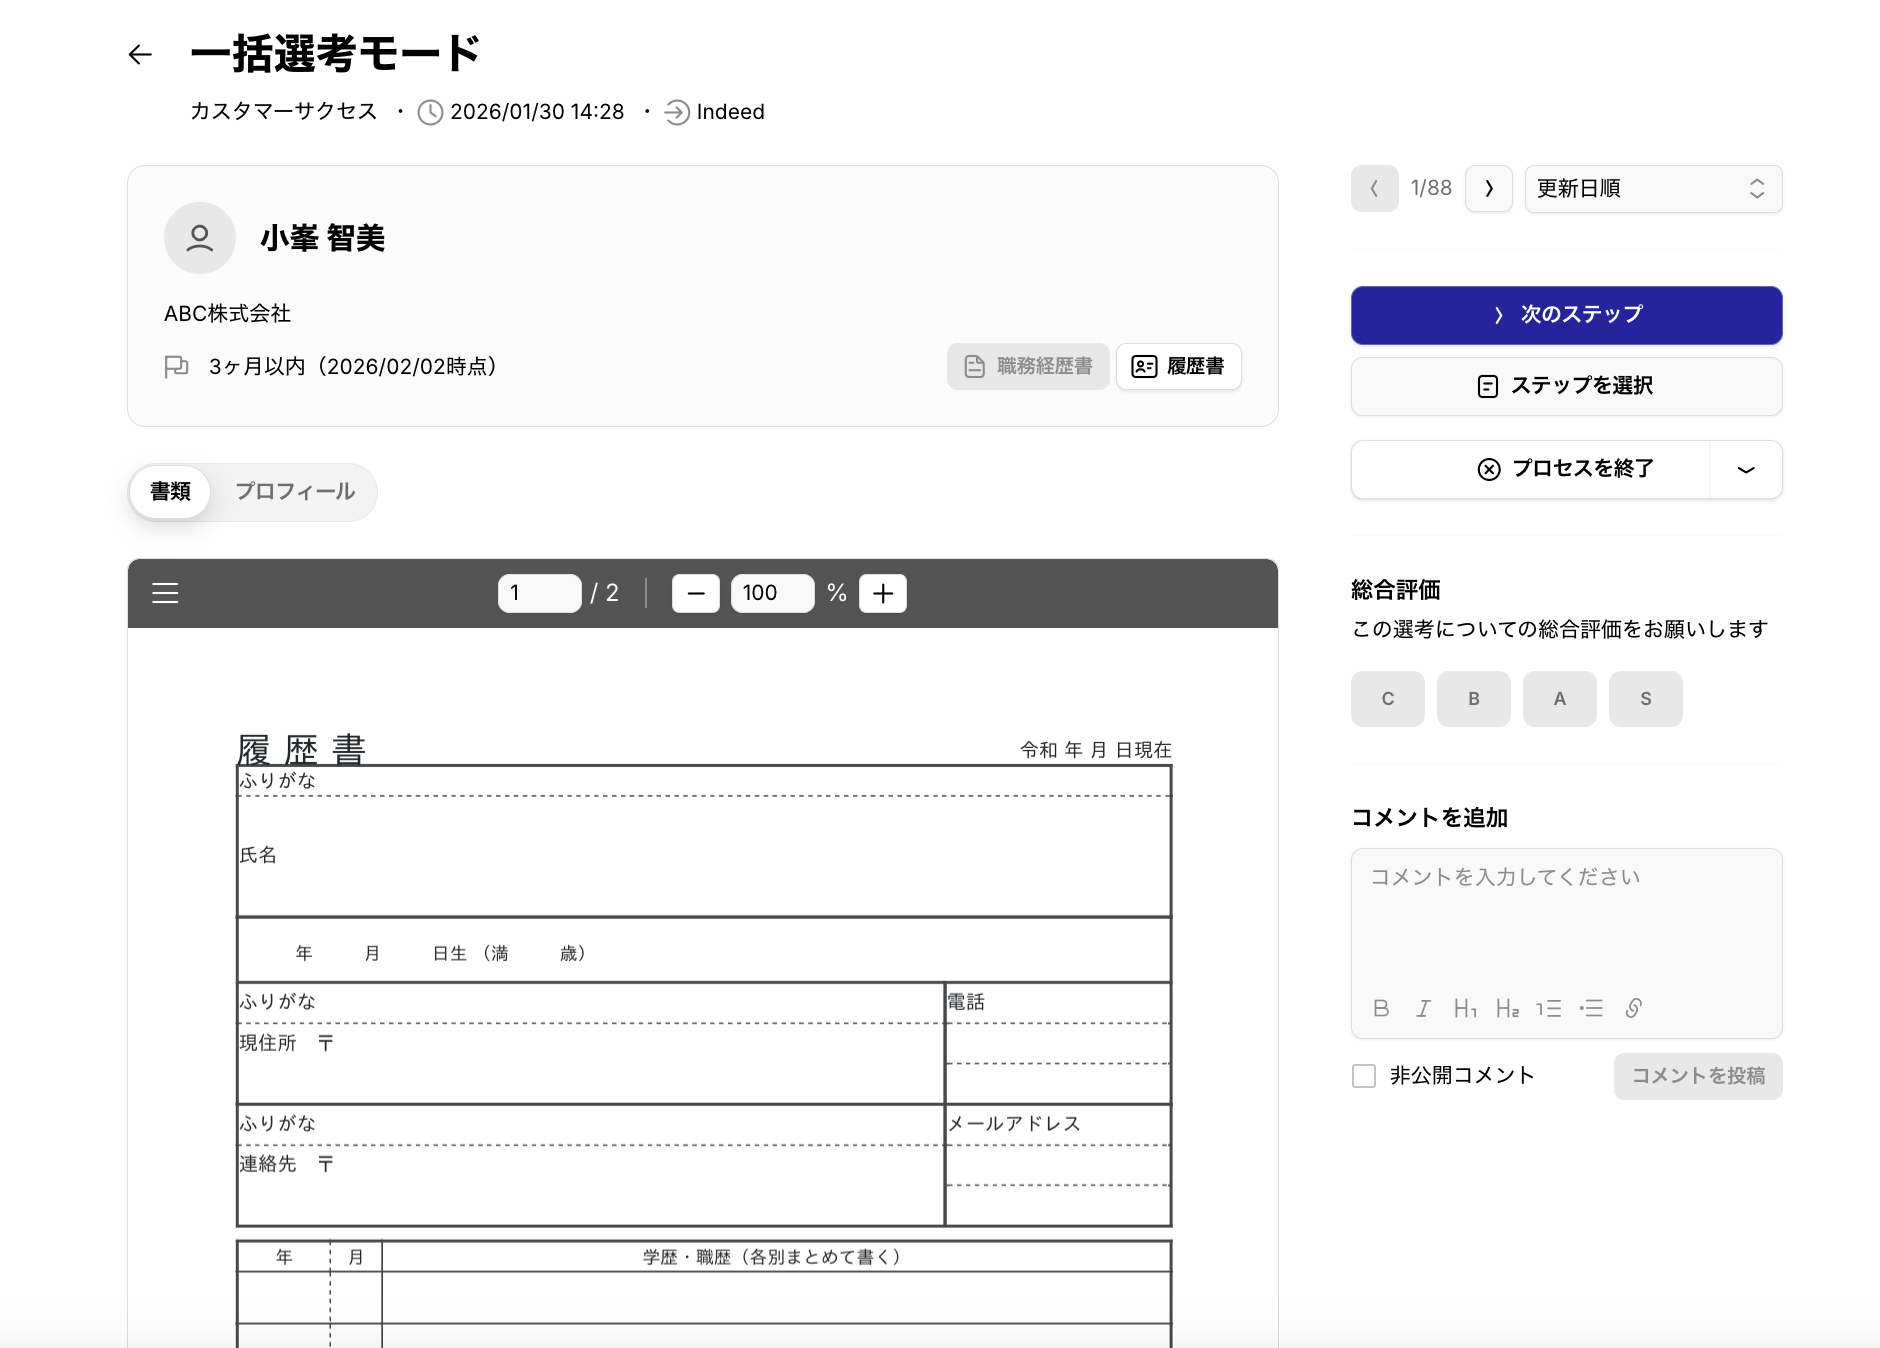Screen dimensions: 1880x1348
Task: Select rating A for overall evaluation
Action: point(1559,699)
